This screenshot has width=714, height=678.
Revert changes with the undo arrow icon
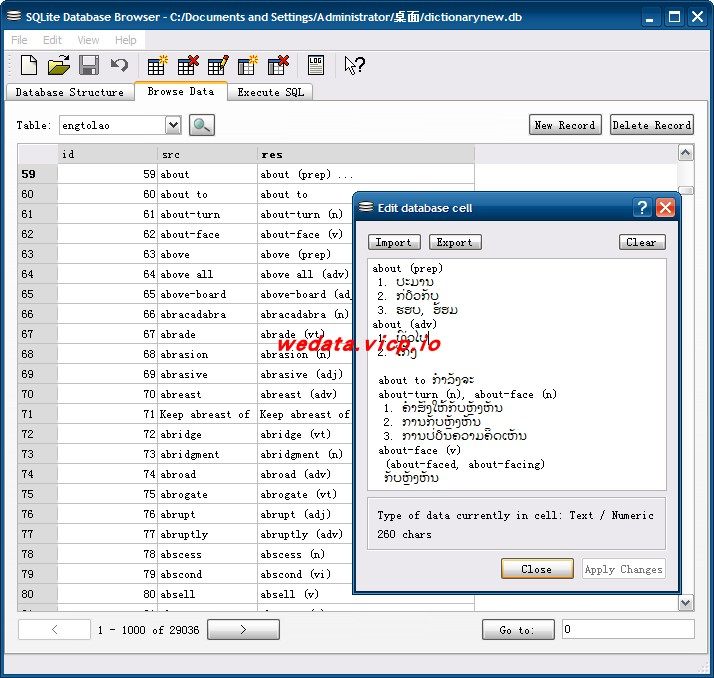point(119,65)
